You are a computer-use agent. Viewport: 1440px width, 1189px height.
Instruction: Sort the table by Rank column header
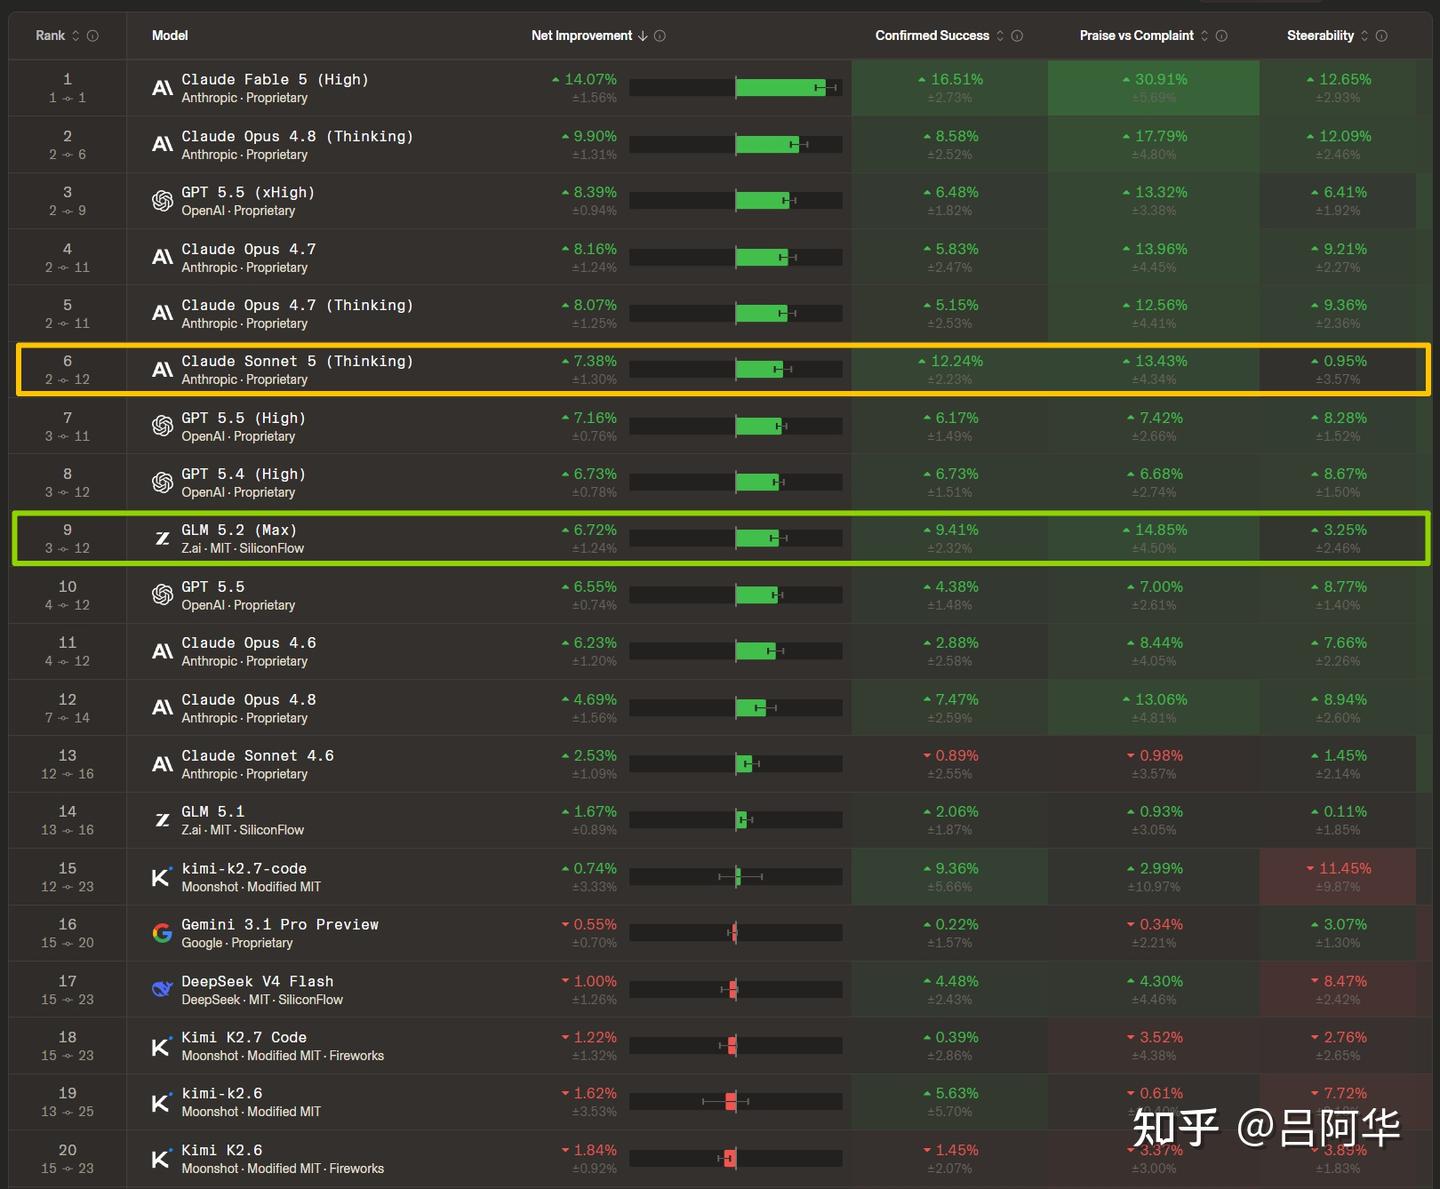(50, 36)
